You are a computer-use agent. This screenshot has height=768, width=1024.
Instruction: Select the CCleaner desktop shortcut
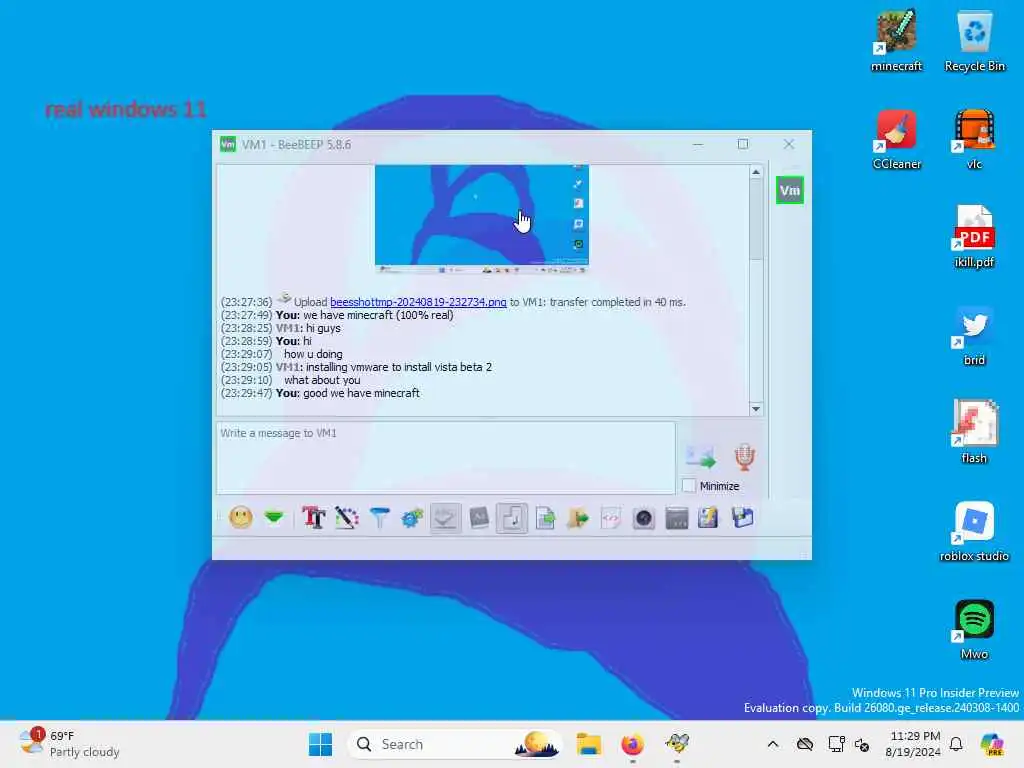pyautogui.click(x=896, y=139)
